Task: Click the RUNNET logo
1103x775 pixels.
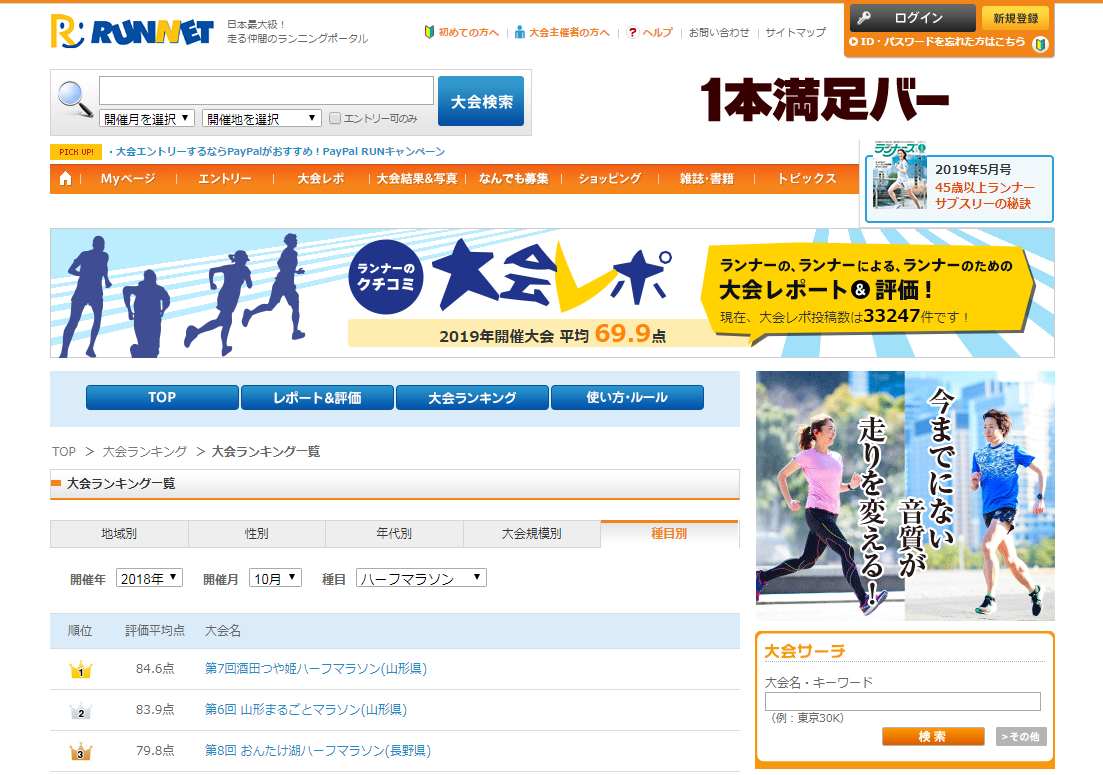Action: tap(132, 31)
